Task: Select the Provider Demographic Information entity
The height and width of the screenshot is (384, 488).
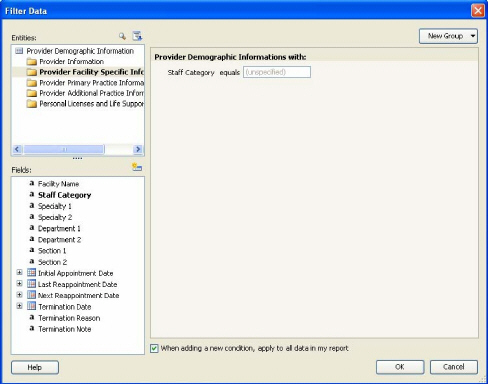Action: tap(80, 51)
